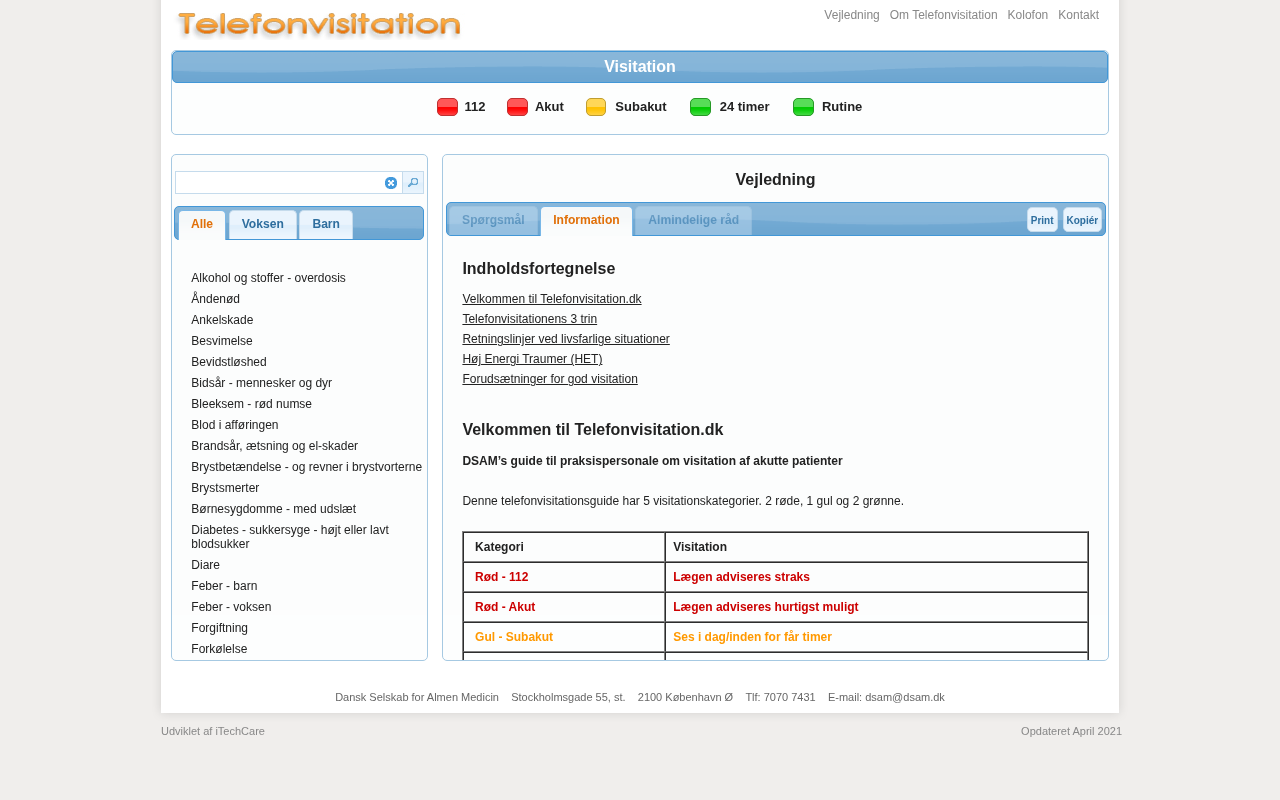Select the red Akut category swatch
Image resolution: width=1280 pixels, height=800 pixels.
[x=517, y=107]
